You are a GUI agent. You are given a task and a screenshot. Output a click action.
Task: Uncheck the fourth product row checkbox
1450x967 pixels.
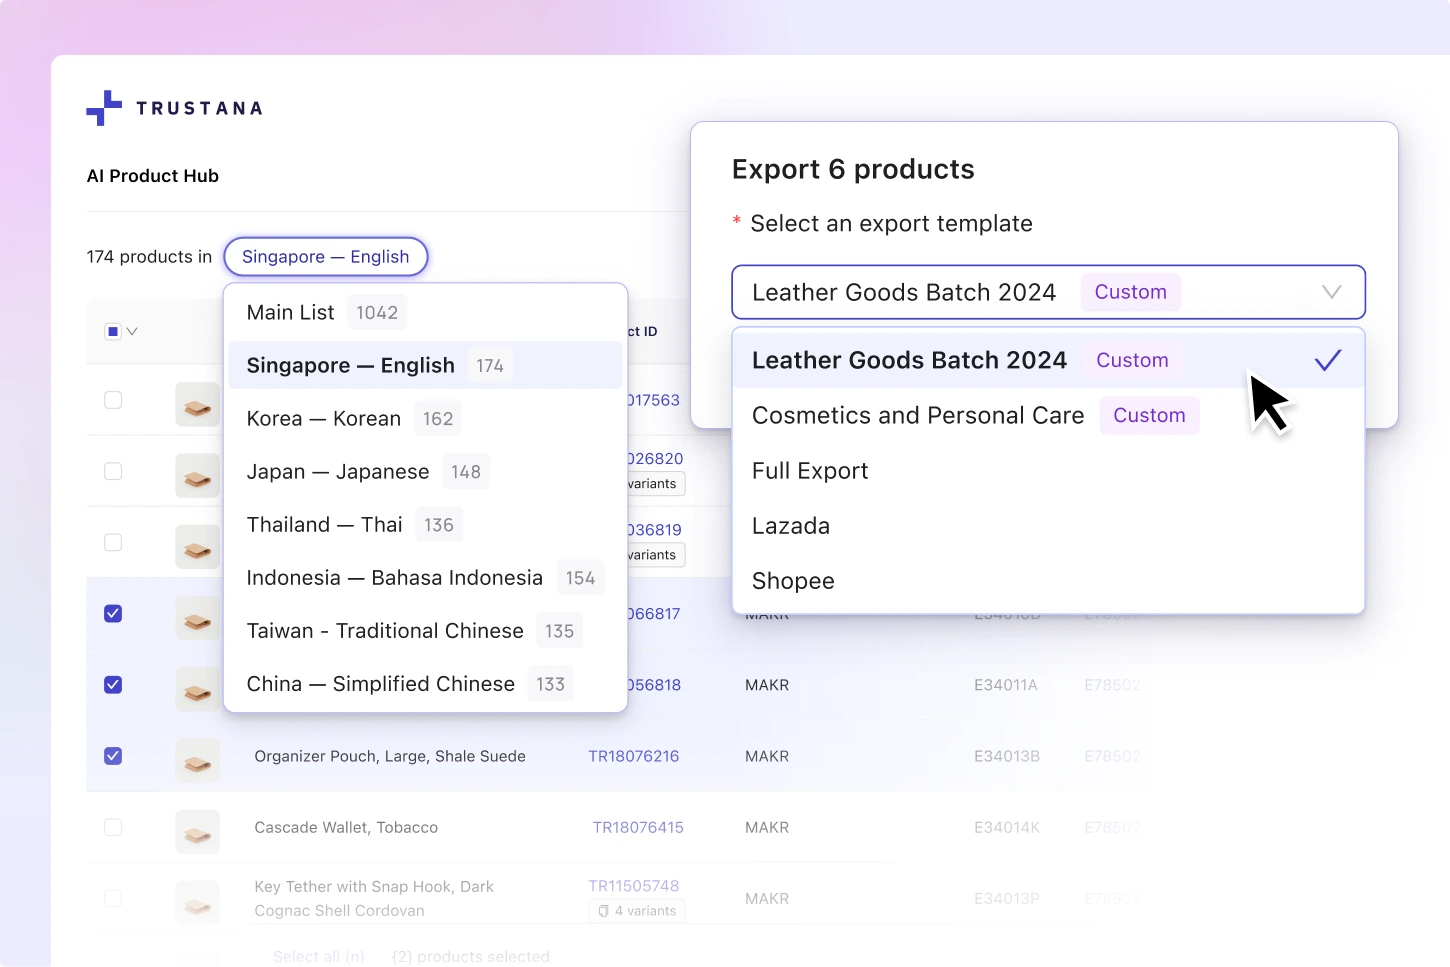pyautogui.click(x=113, y=613)
